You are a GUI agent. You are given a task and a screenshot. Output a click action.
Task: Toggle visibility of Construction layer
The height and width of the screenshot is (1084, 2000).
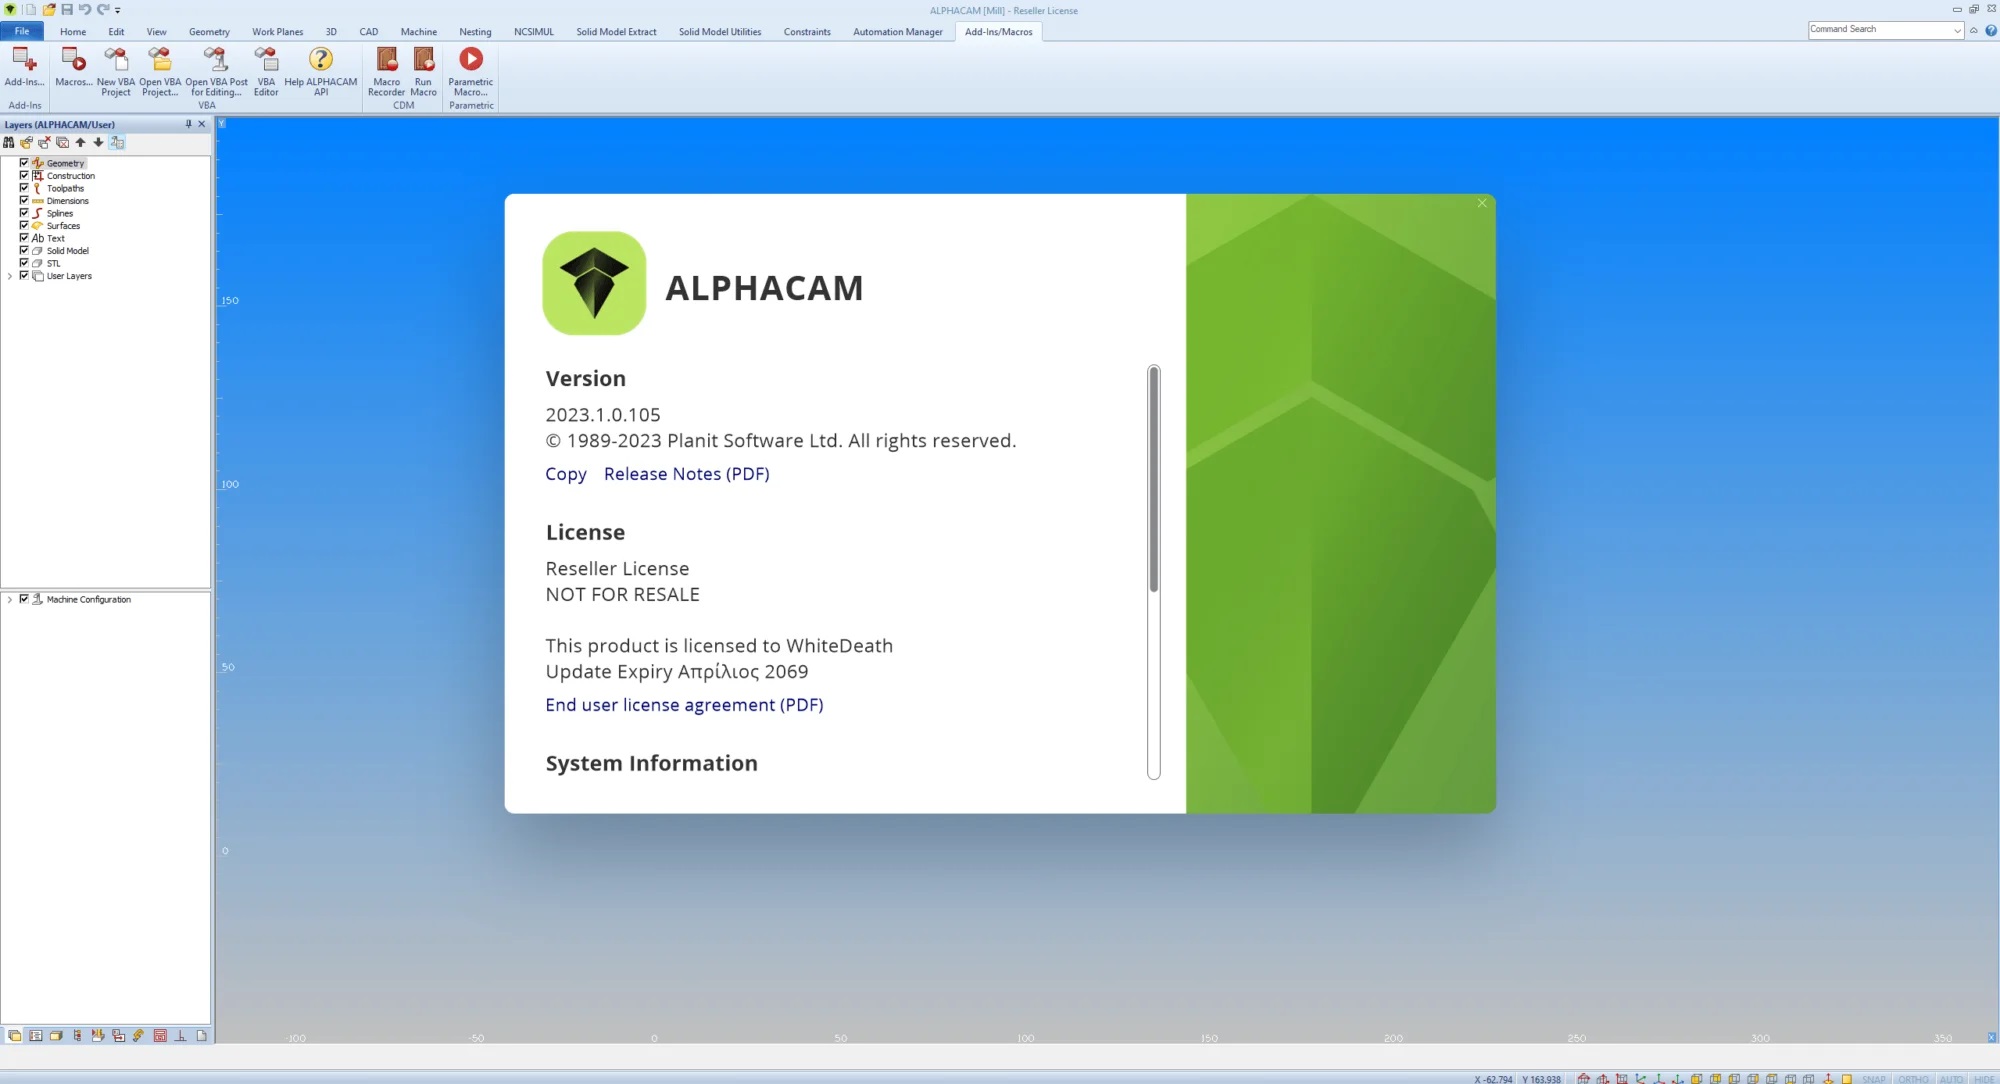pyautogui.click(x=24, y=175)
